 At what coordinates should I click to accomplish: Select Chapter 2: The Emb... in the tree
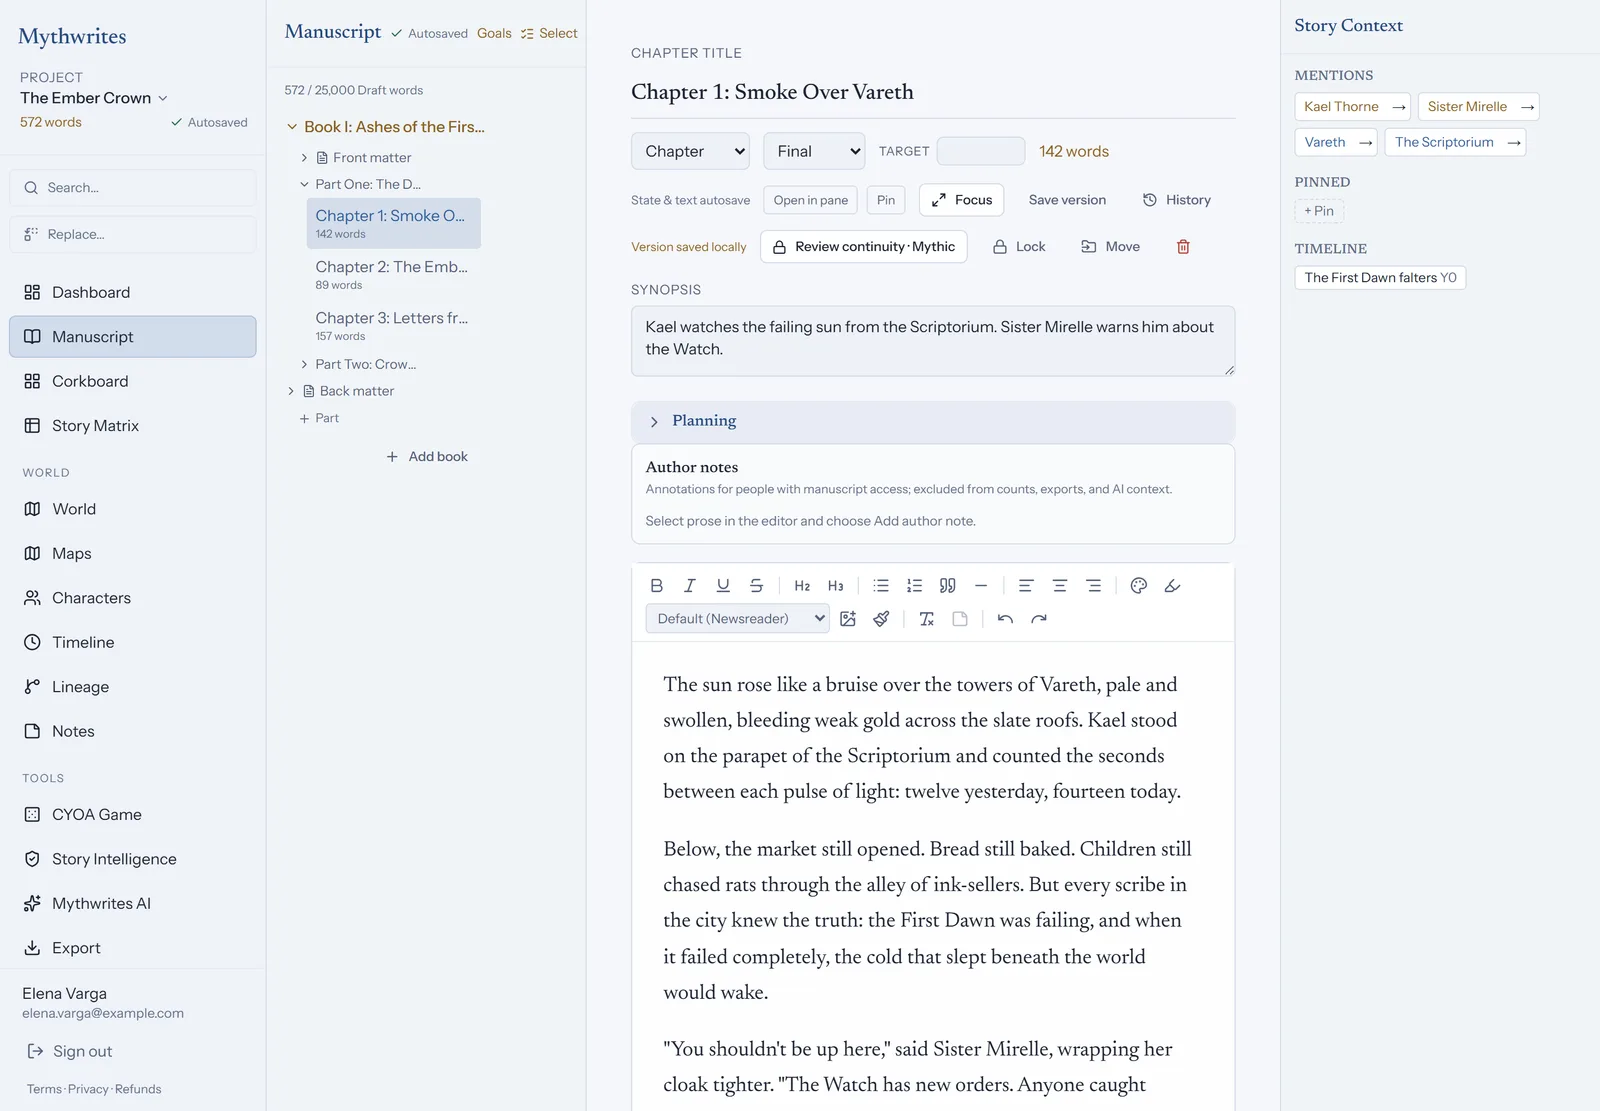pyautogui.click(x=393, y=275)
